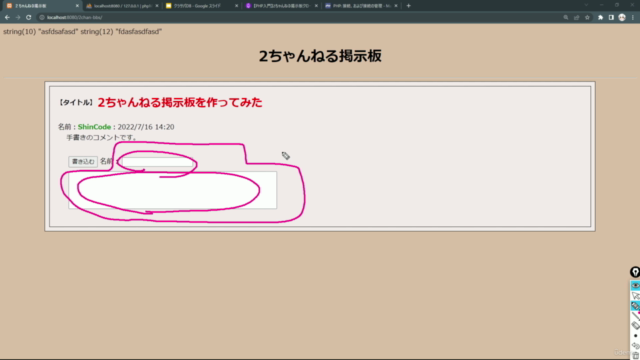Open the Chrome three-dot menu
Viewport: 640px width, 360px height.
click(x=633, y=18)
